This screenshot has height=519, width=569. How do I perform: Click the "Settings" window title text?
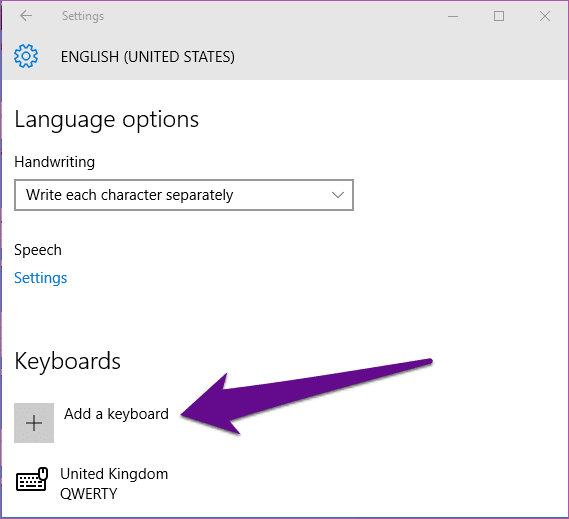pos(83,16)
